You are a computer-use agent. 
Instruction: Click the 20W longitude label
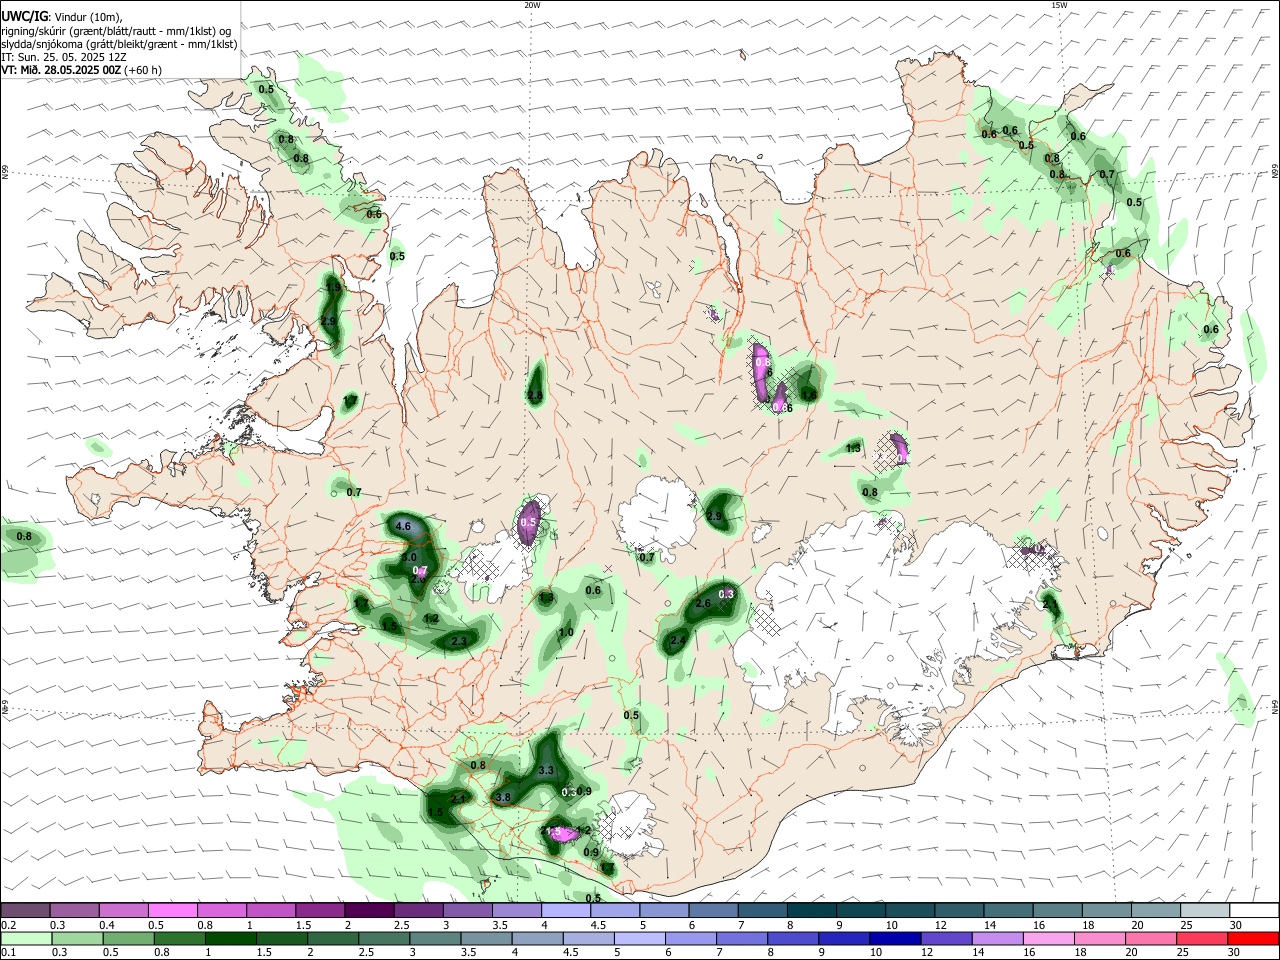point(532,5)
